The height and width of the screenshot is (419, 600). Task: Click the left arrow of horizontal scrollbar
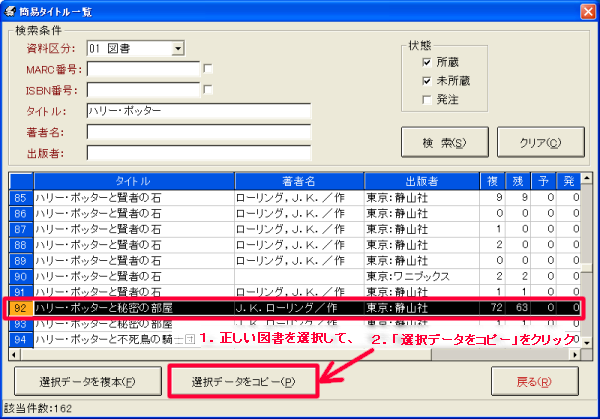pos(15,355)
